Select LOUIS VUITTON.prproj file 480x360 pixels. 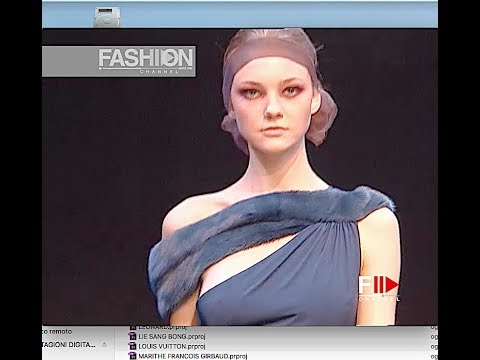pyautogui.click(x=172, y=346)
